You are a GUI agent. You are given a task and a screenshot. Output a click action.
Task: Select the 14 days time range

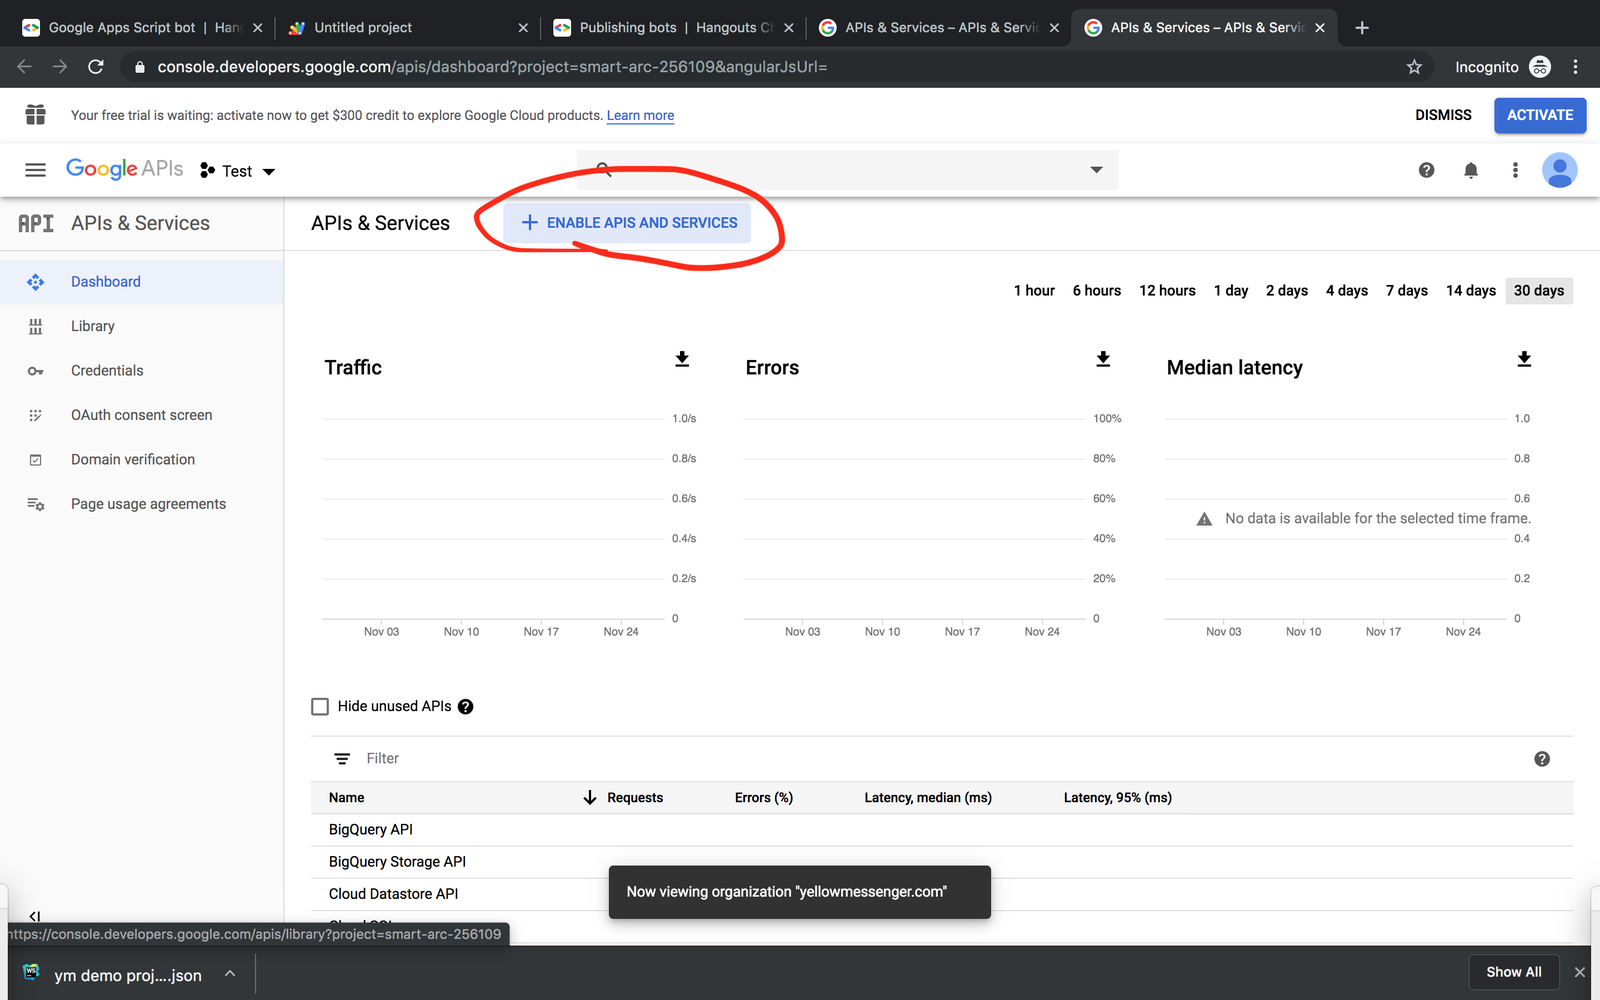(x=1471, y=291)
